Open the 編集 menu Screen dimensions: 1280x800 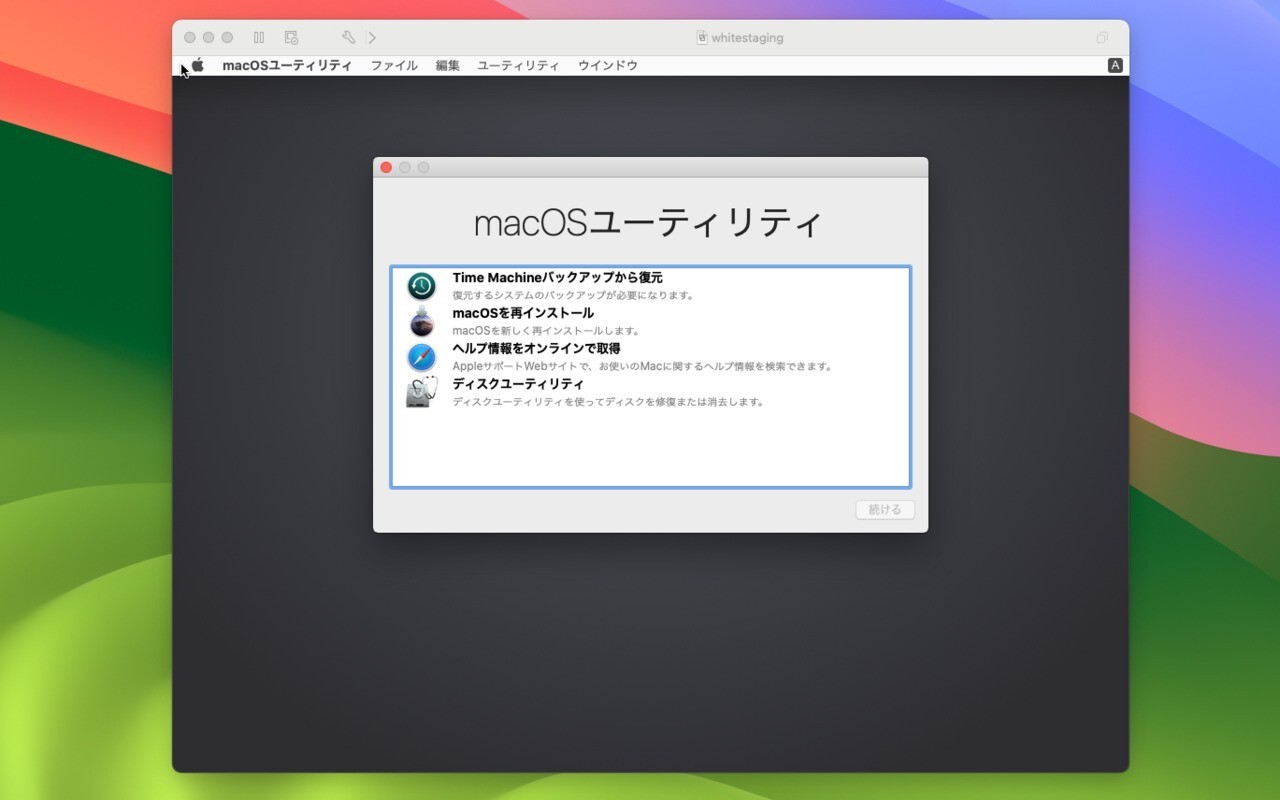coord(446,65)
